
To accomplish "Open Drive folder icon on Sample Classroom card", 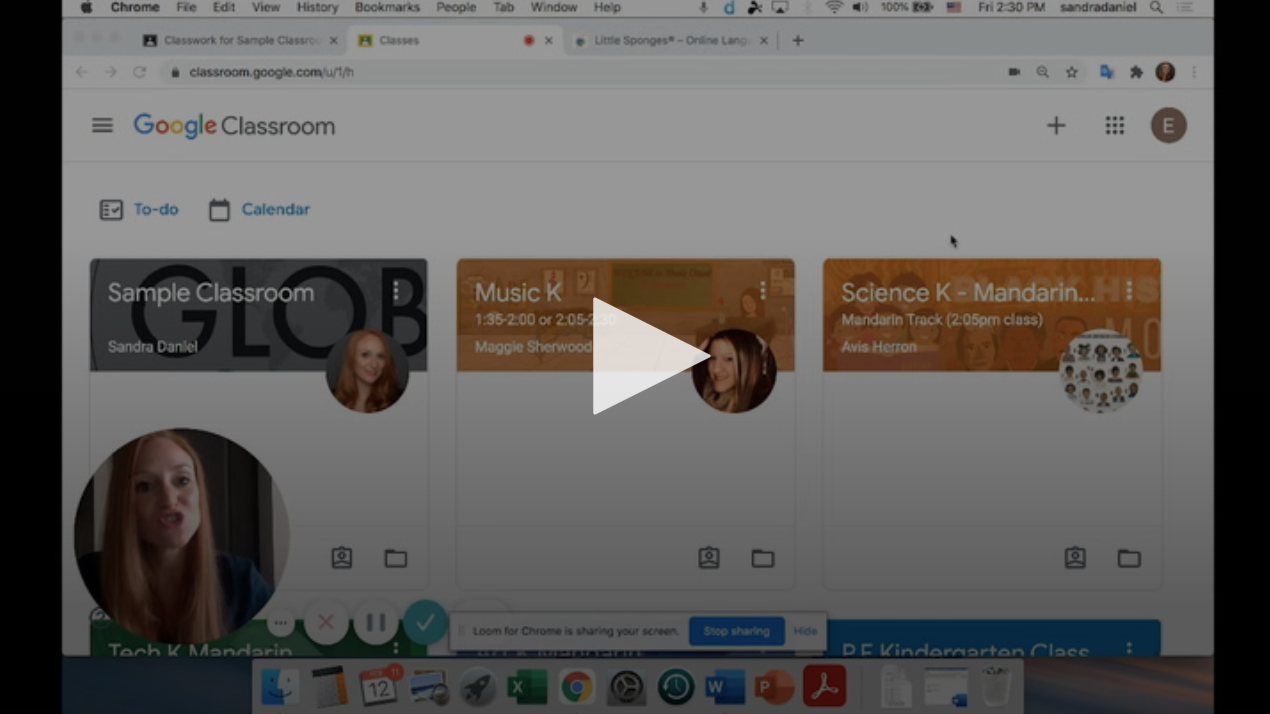I will (396, 558).
